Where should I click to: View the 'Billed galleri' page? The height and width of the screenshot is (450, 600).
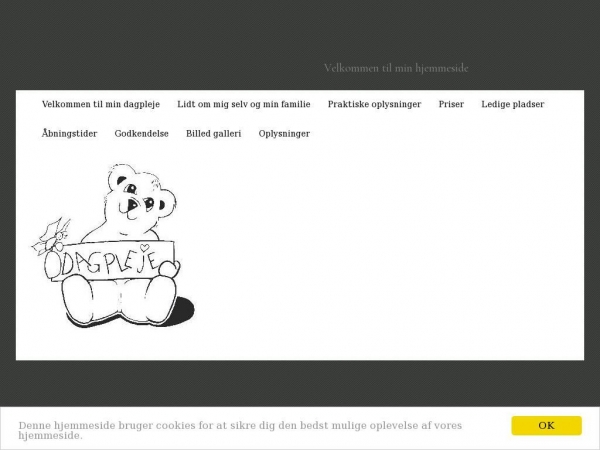tap(213, 133)
